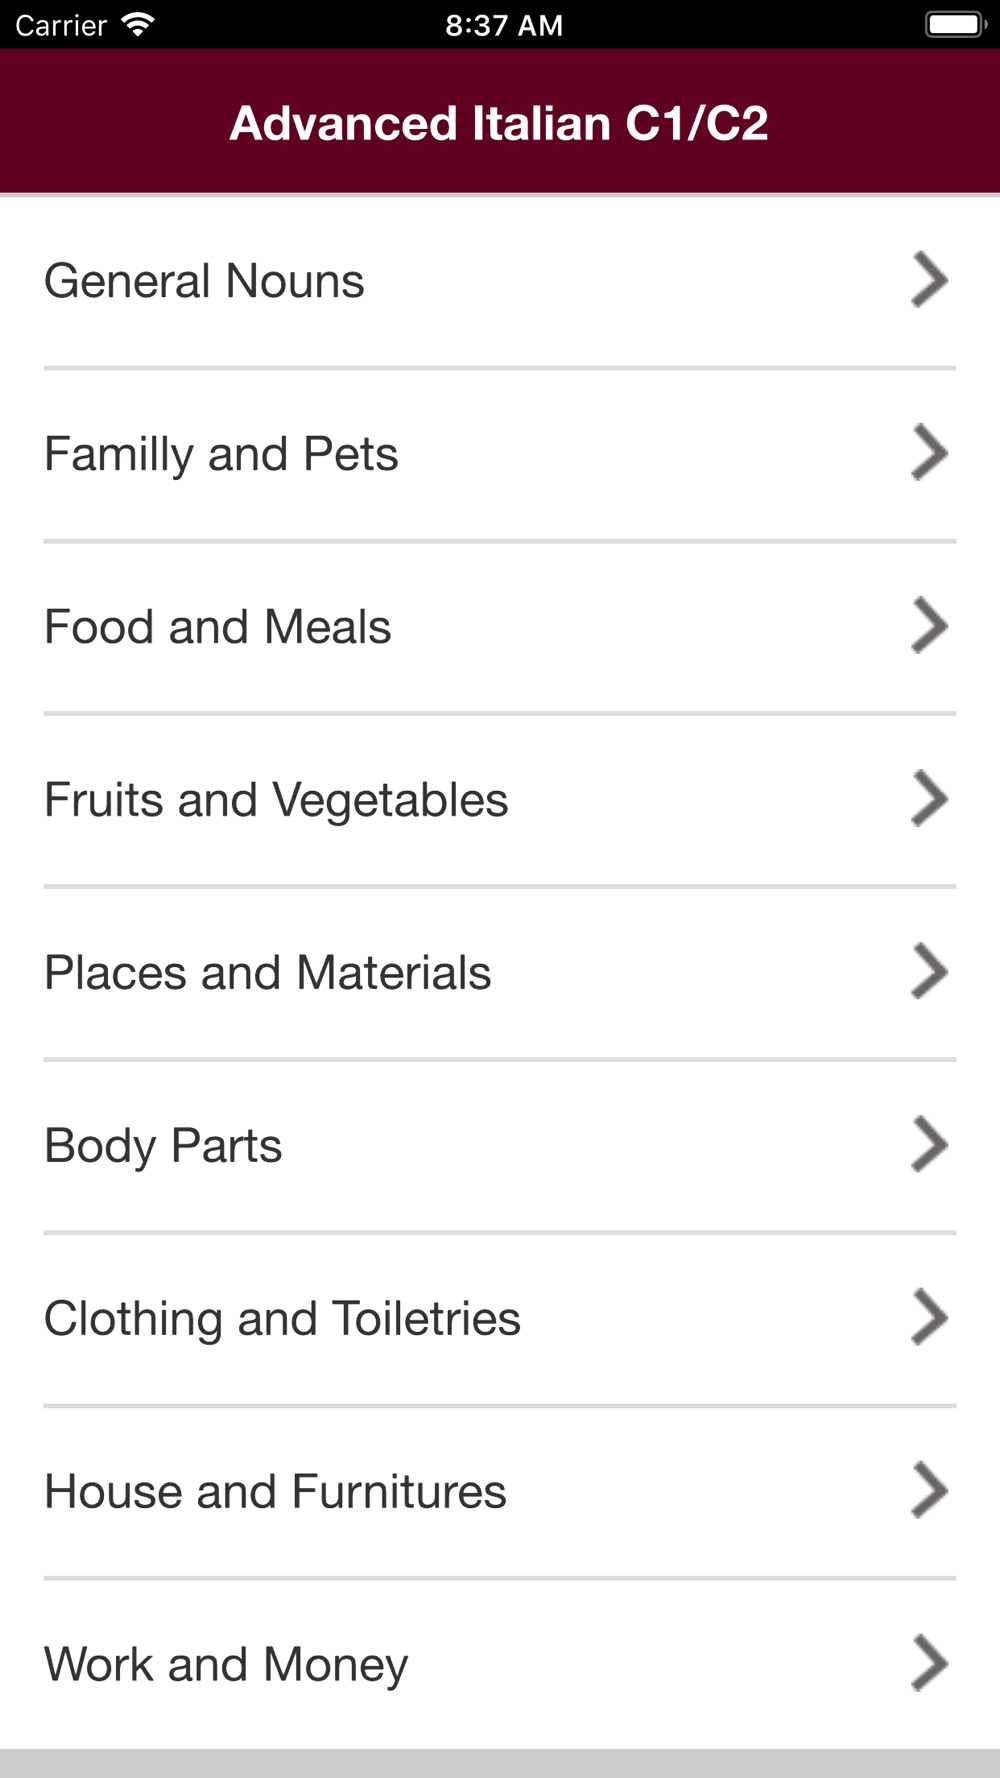This screenshot has width=1000, height=1778.
Task: Tap the chevron arrow beside Fruits and Vegetables
Action: coord(929,799)
